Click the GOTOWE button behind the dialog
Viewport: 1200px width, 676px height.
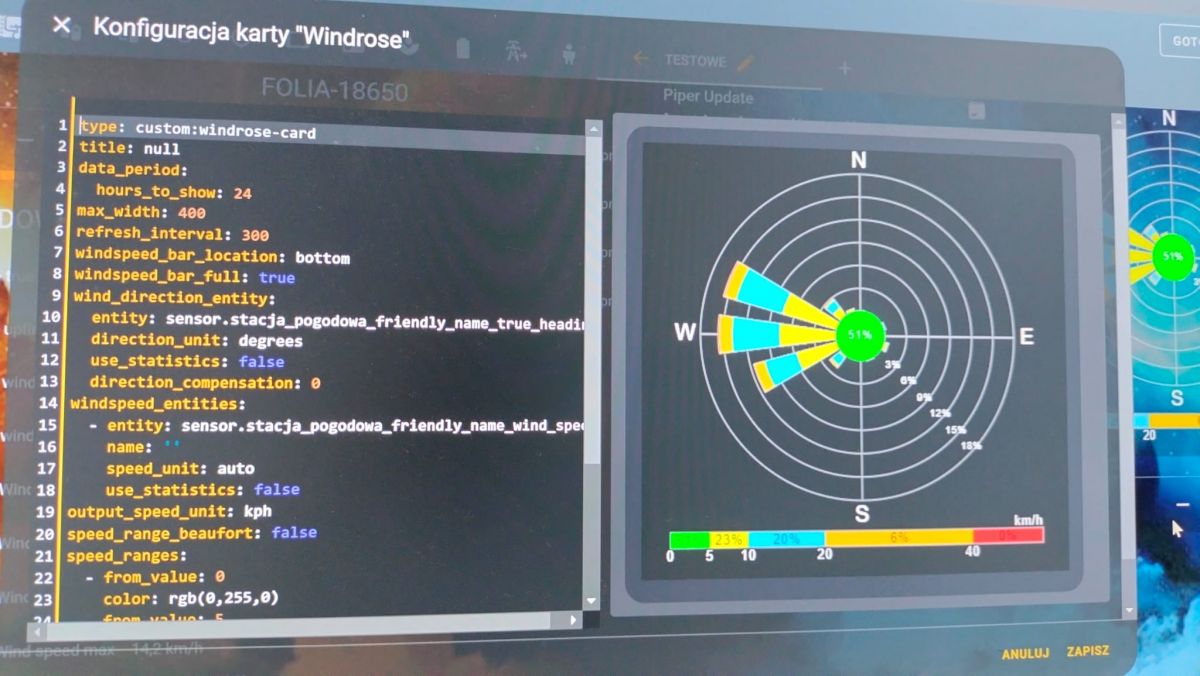coord(1184,41)
